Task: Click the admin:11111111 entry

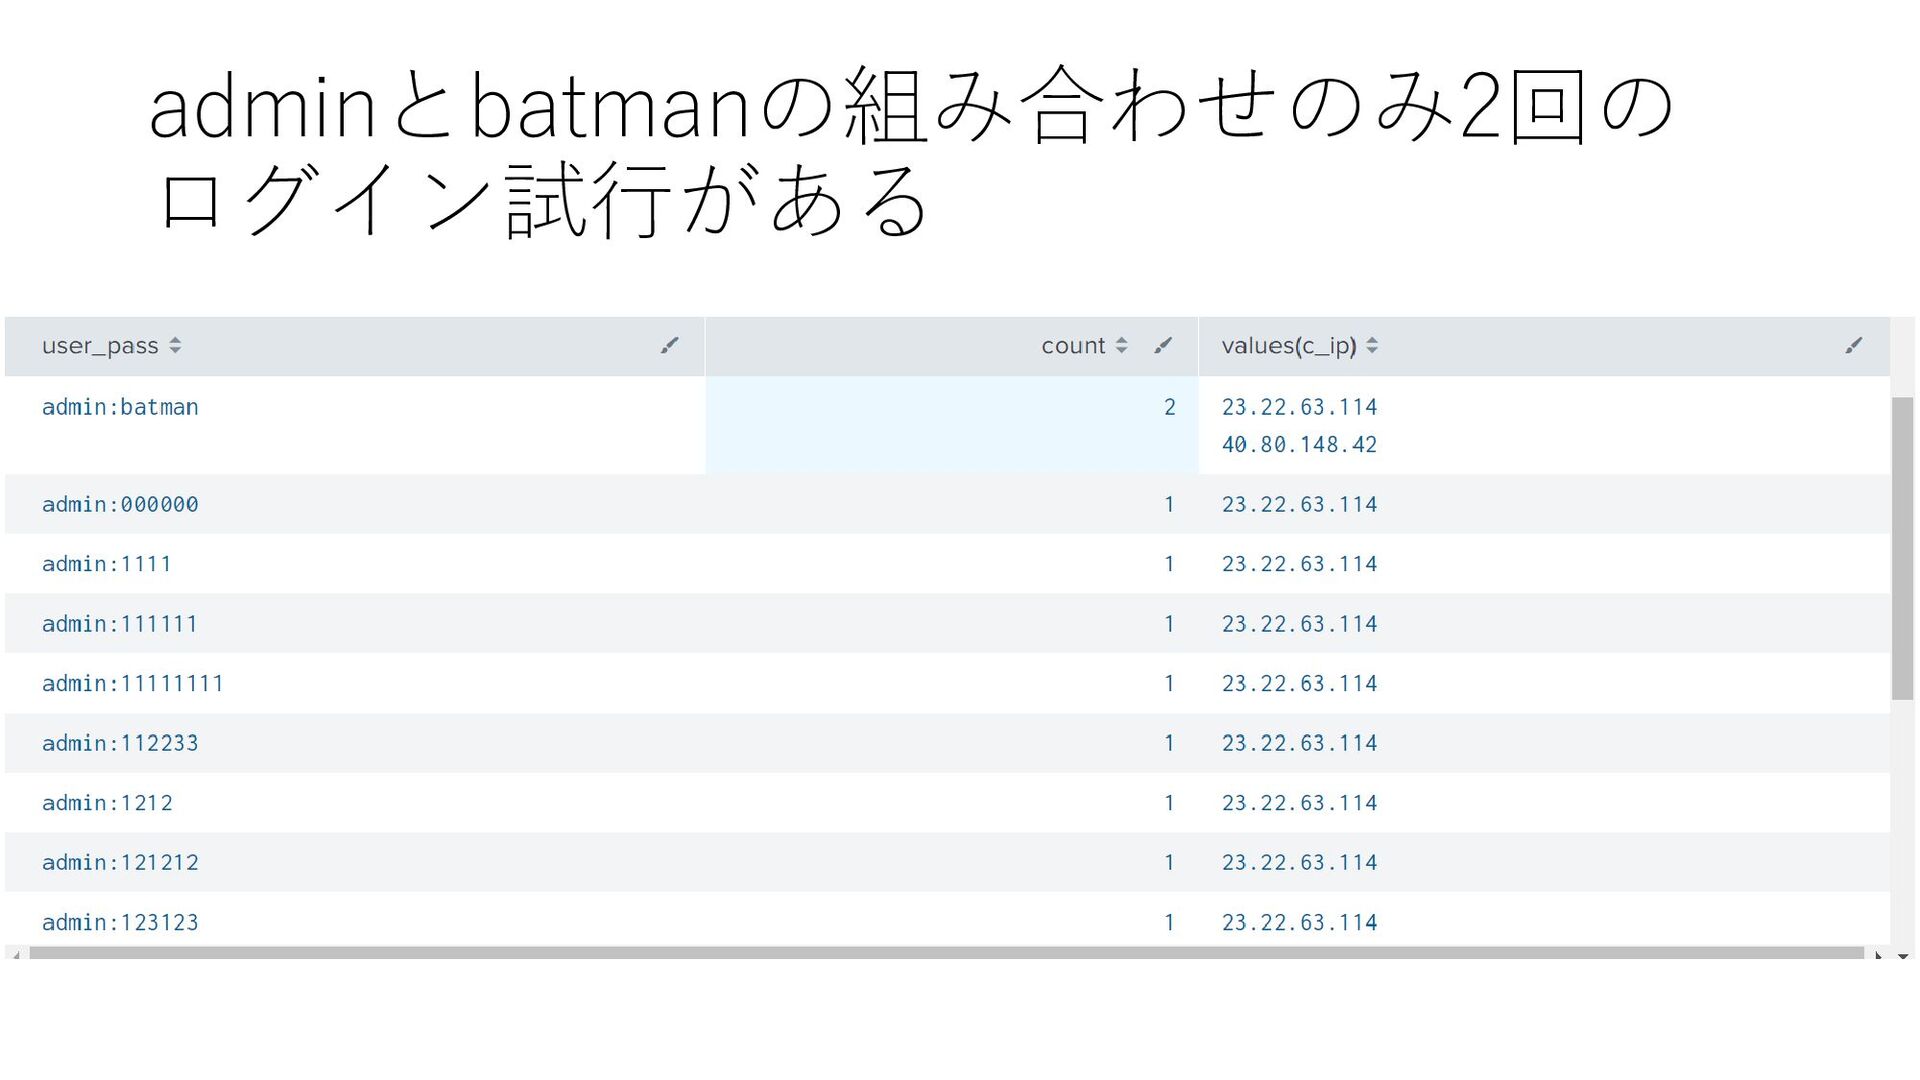Action: click(x=132, y=684)
